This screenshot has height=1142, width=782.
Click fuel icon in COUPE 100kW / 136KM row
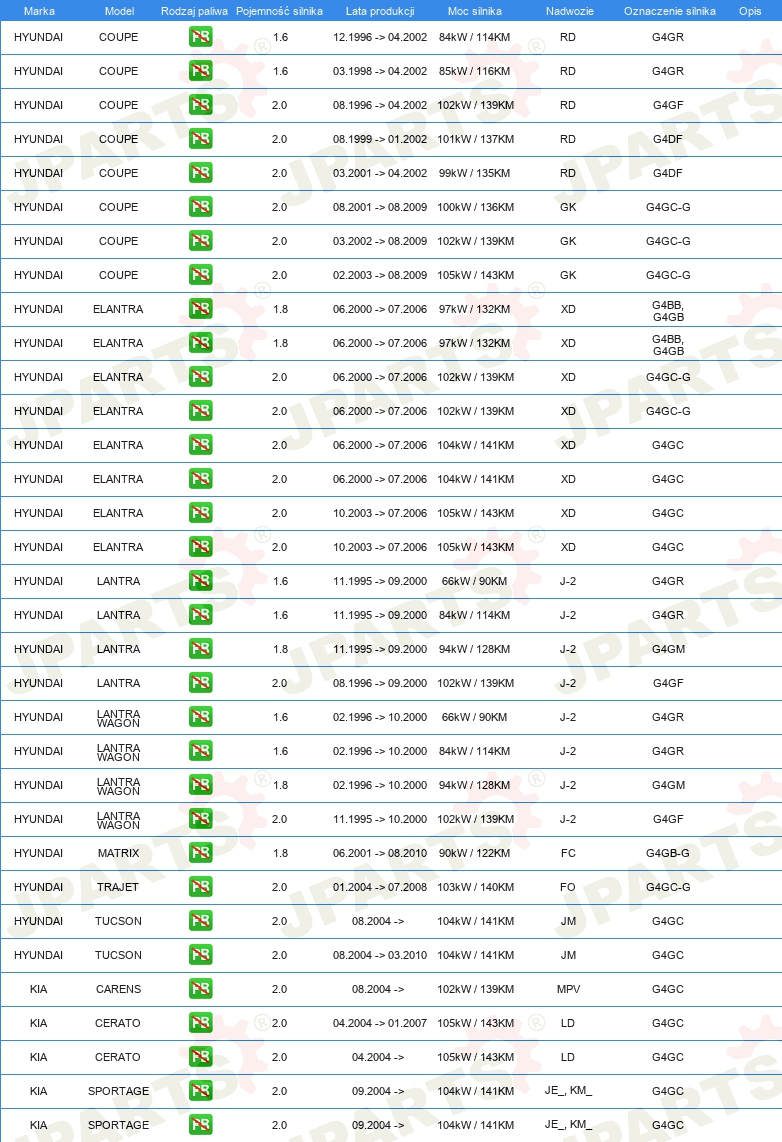200,207
